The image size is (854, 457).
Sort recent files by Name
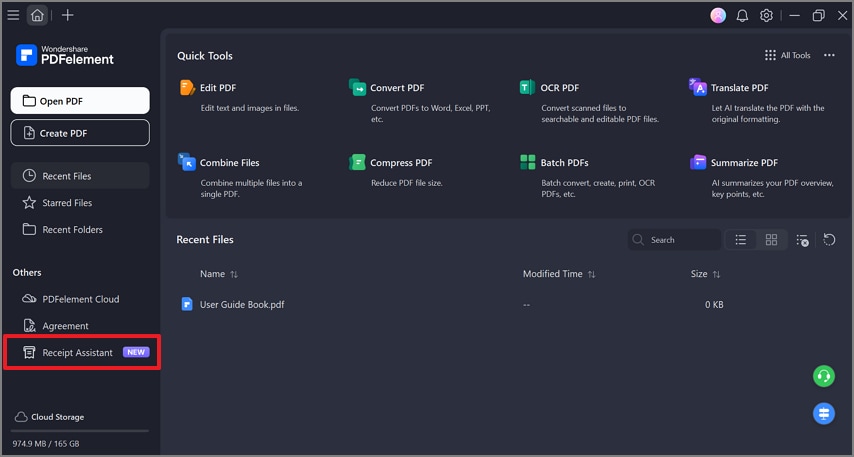click(219, 274)
